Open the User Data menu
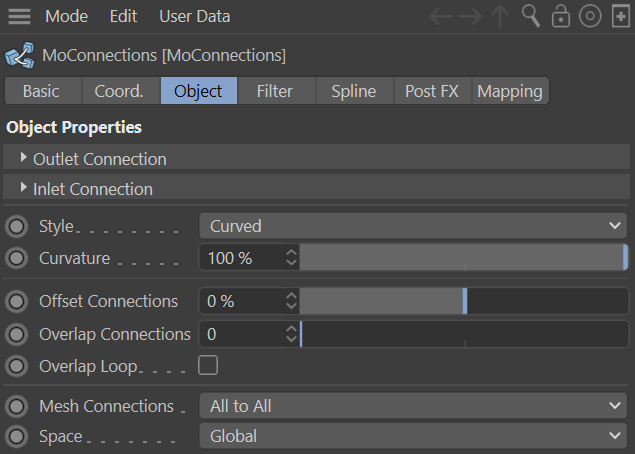 click(x=194, y=17)
